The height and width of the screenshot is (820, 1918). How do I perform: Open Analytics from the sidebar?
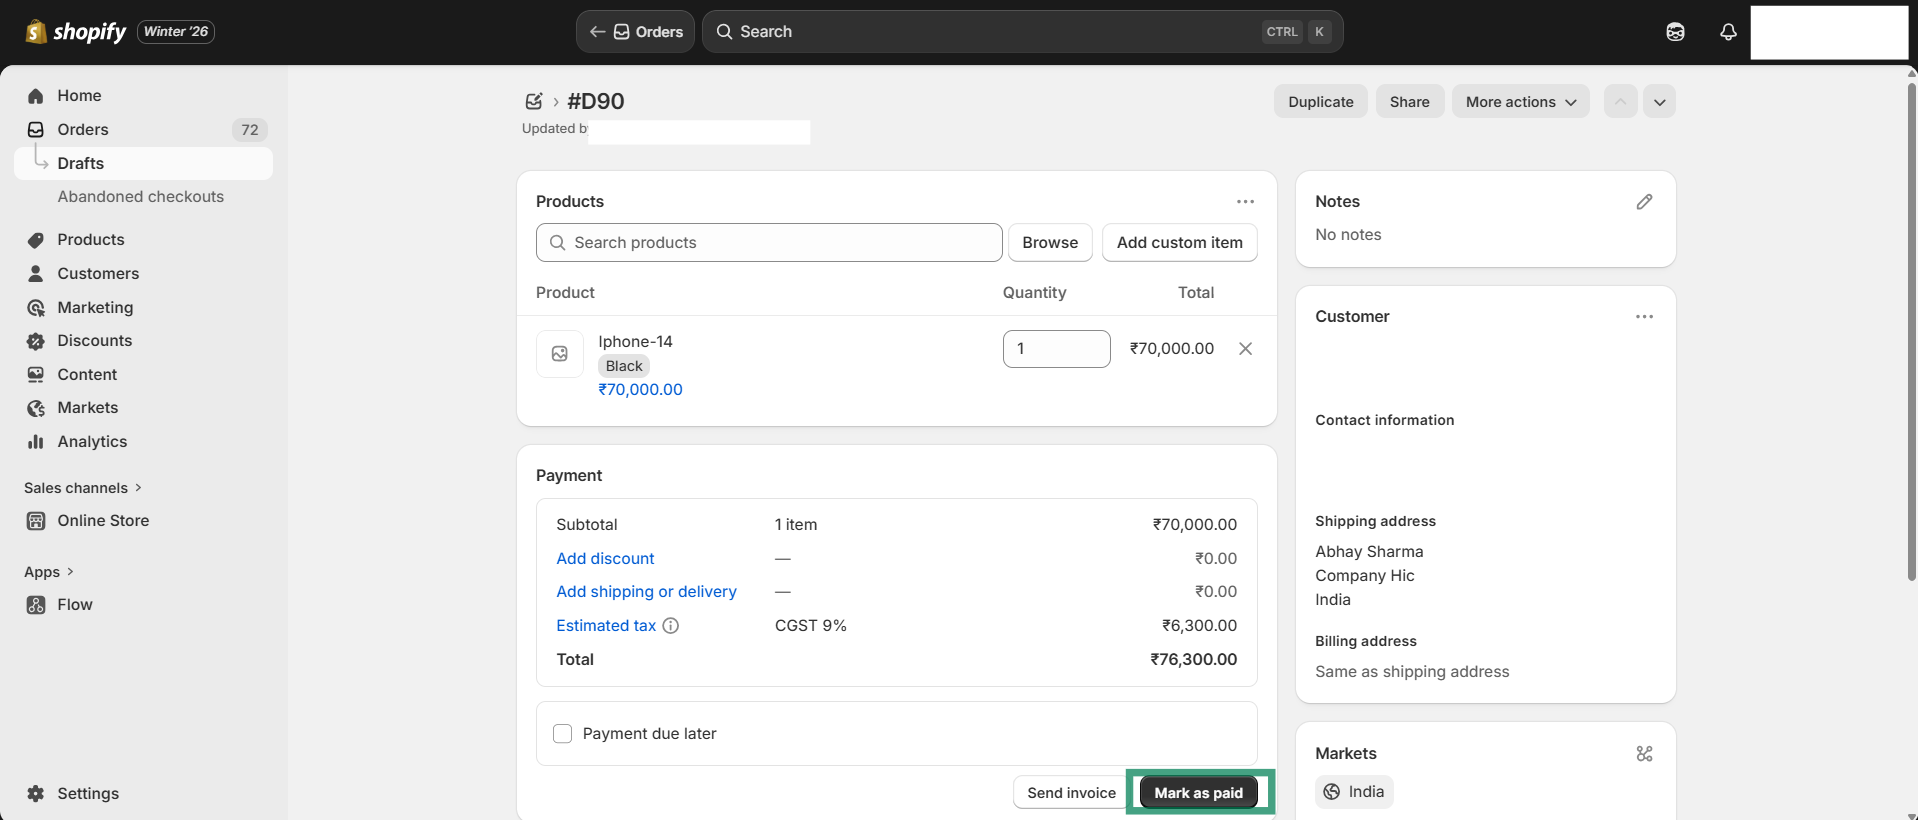coord(92,442)
